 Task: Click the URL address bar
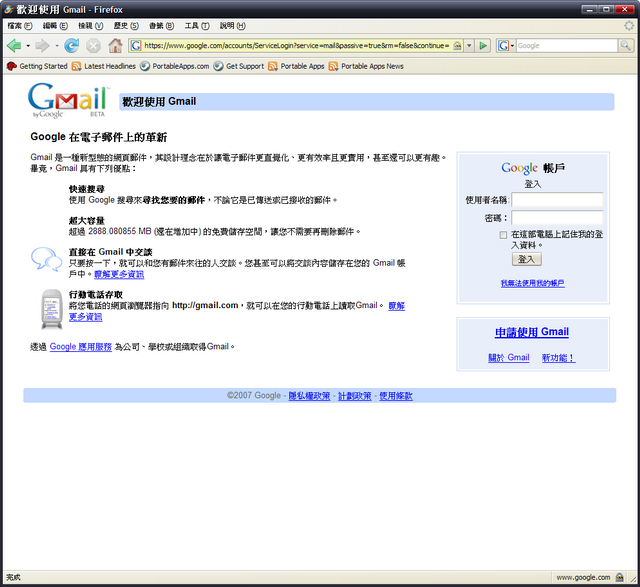297,45
